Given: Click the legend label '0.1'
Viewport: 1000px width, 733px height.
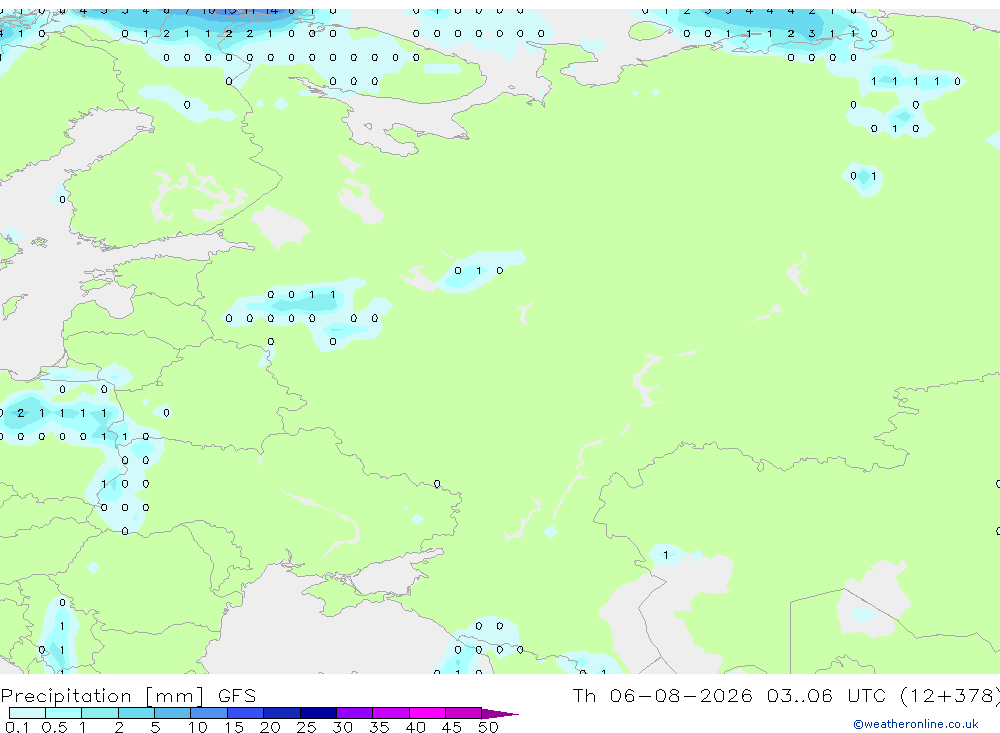Looking at the screenshot, I should click(17, 727).
